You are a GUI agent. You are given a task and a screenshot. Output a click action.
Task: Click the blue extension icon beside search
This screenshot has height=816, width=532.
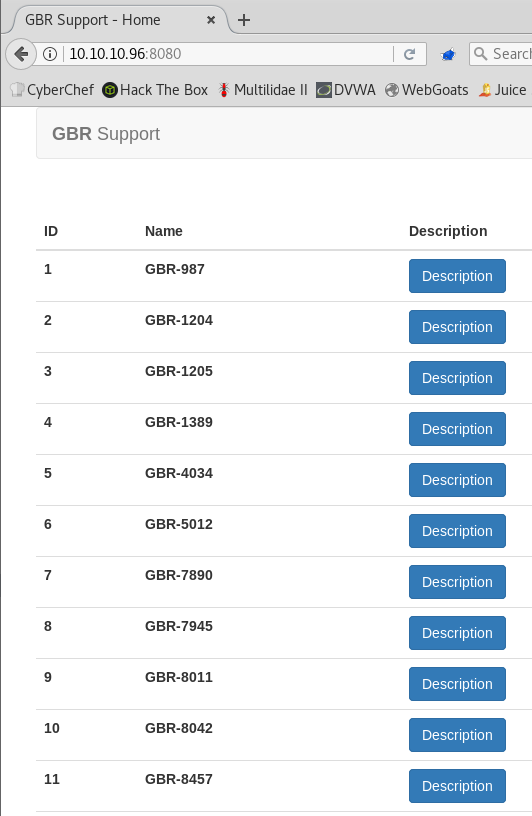click(448, 54)
